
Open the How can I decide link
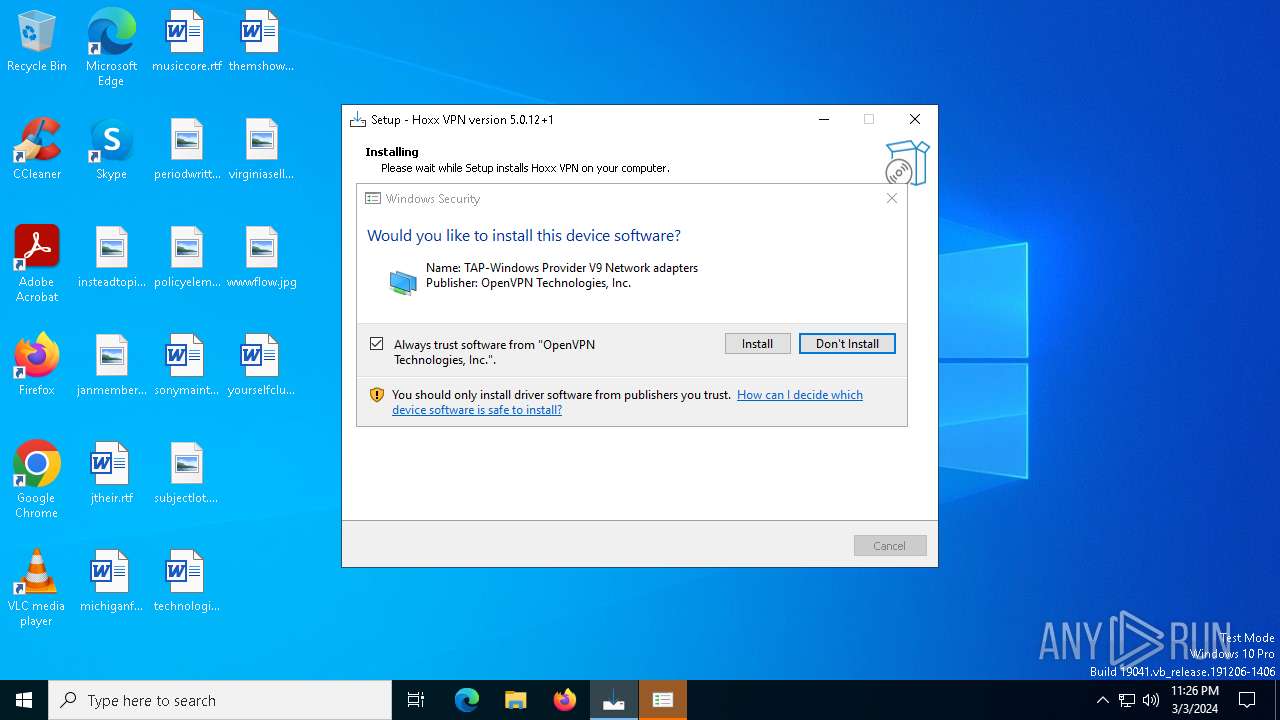coord(627,402)
